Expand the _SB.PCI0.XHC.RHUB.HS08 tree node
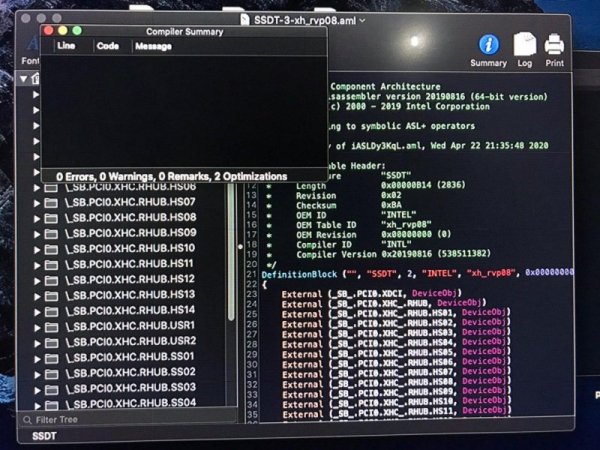 tap(37, 219)
